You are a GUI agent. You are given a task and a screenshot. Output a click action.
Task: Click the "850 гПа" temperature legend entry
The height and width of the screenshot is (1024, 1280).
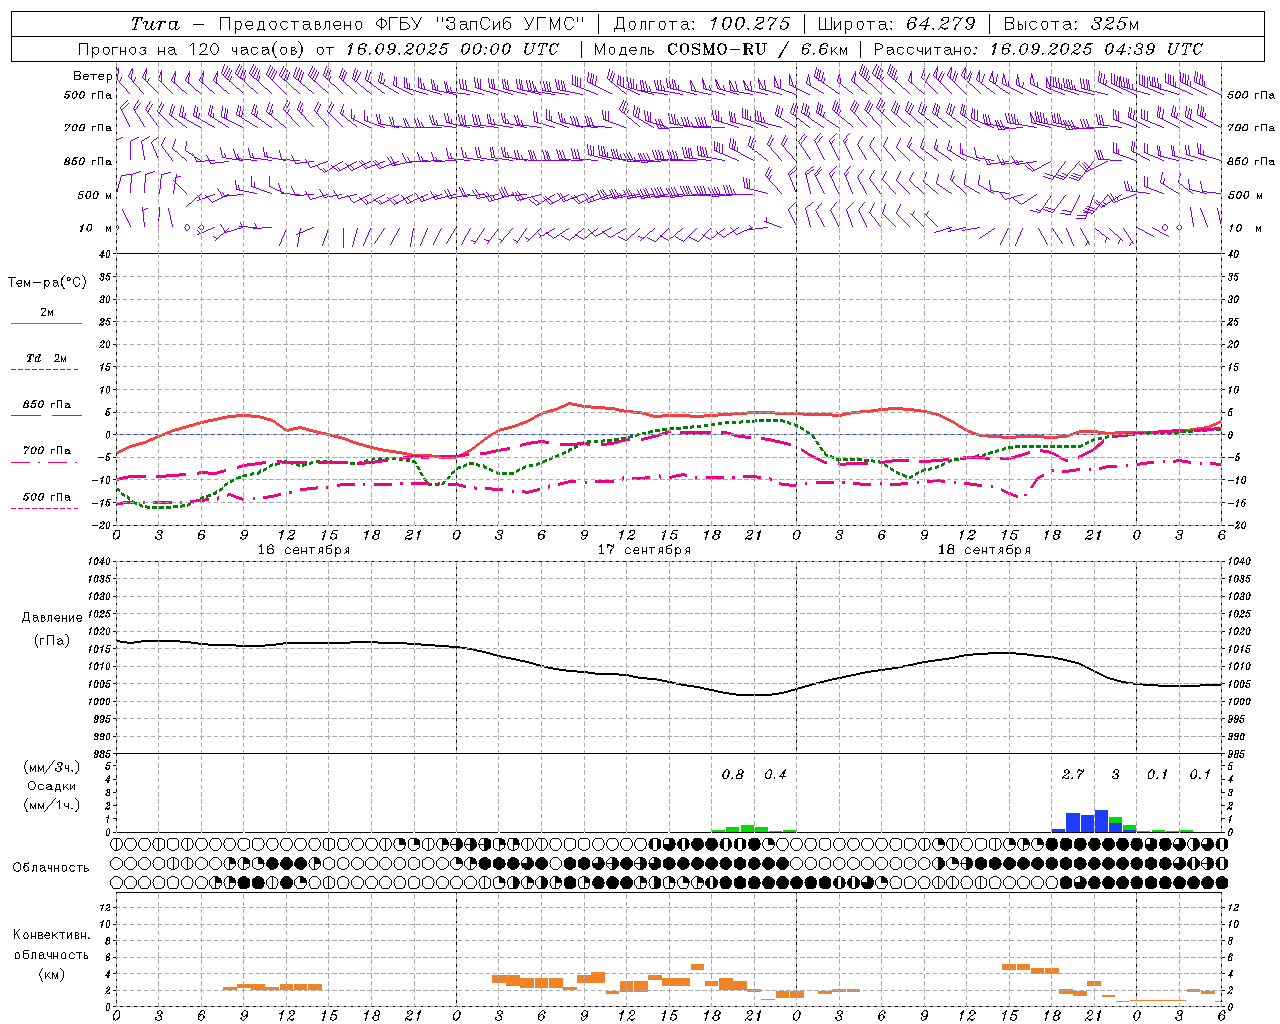click(47, 405)
